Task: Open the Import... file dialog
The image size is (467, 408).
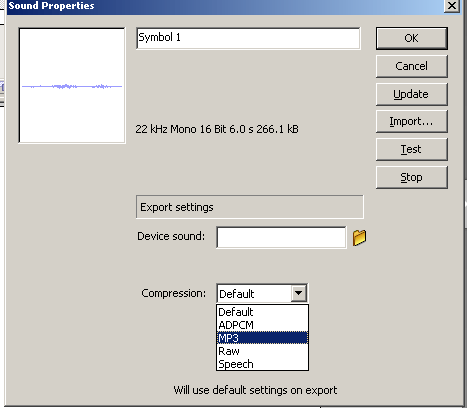Action: coord(412,121)
